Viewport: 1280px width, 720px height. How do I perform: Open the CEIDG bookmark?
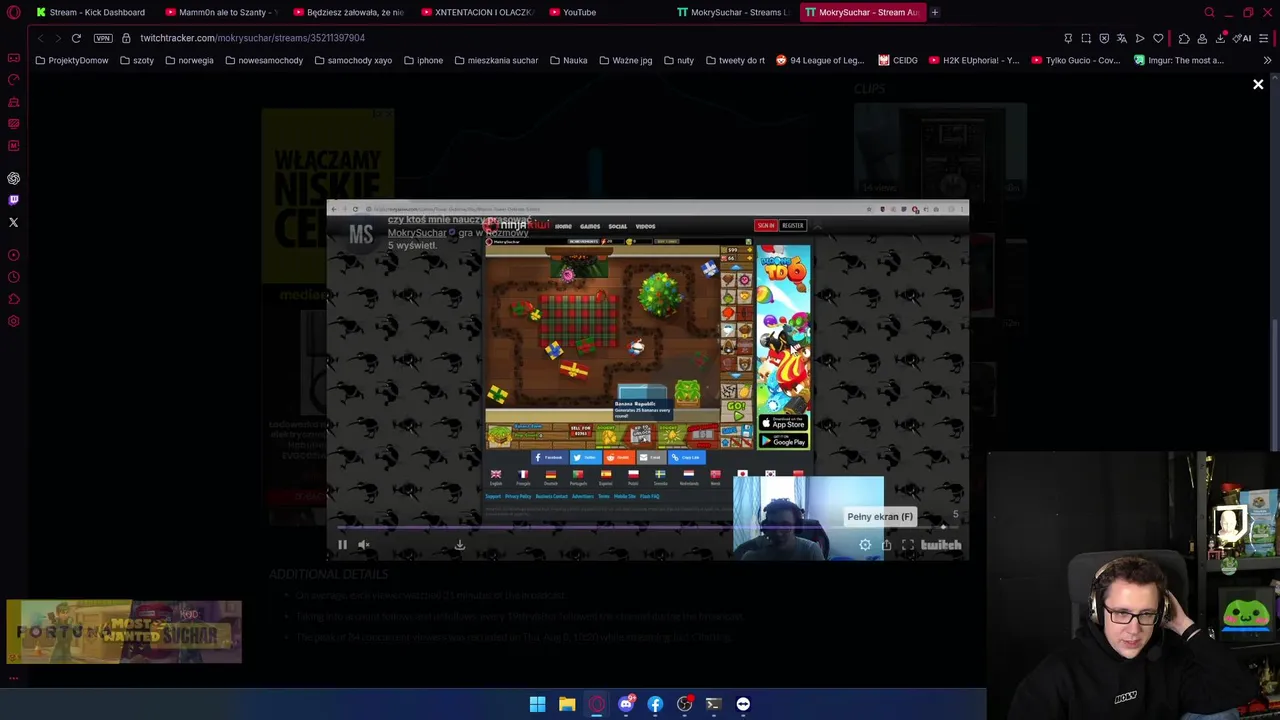(898, 60)
